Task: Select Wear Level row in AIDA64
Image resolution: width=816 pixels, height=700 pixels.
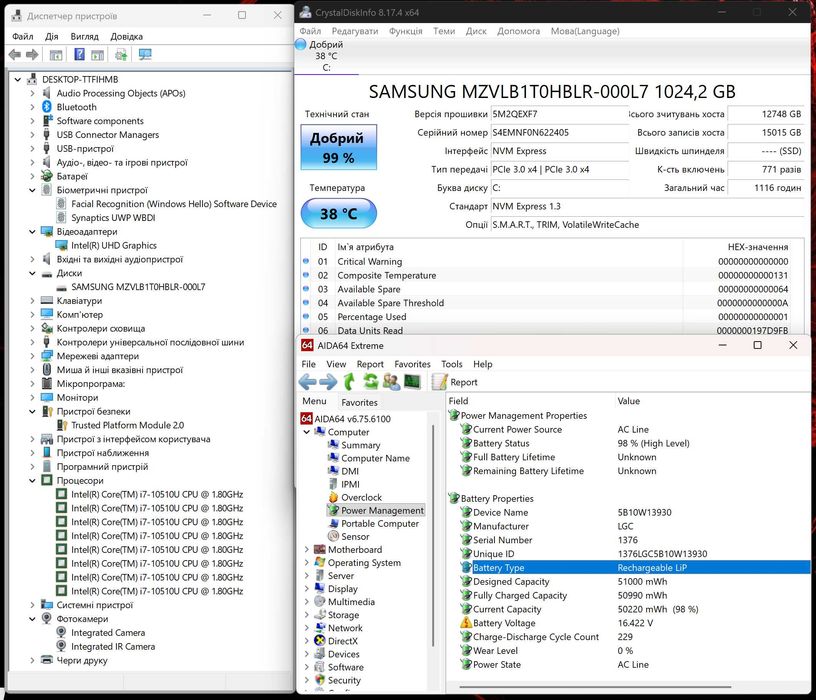Action: click(x=630, y=651)
